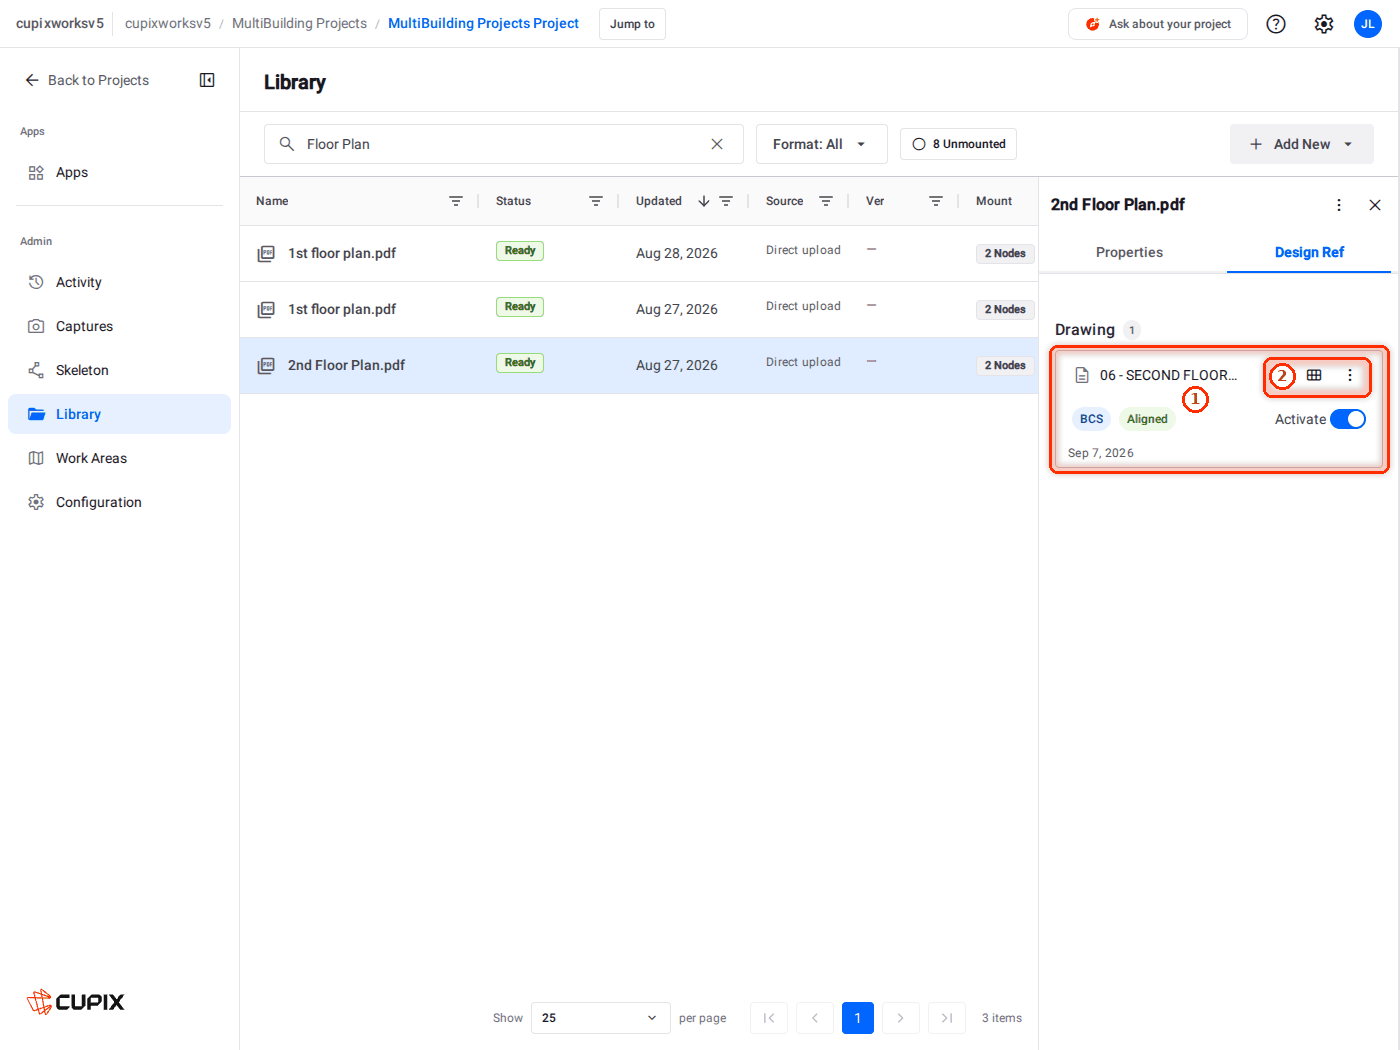Collapse the sidebar panel icon
This screenshot has height=1050, width=1400.
[207, 80]
